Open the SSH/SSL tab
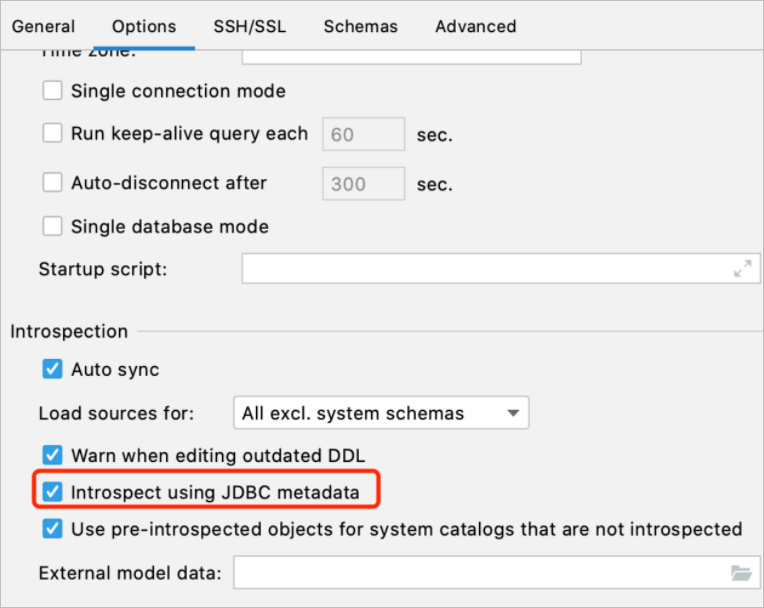This screenshot has height=608, width=764. pos(249,27)
